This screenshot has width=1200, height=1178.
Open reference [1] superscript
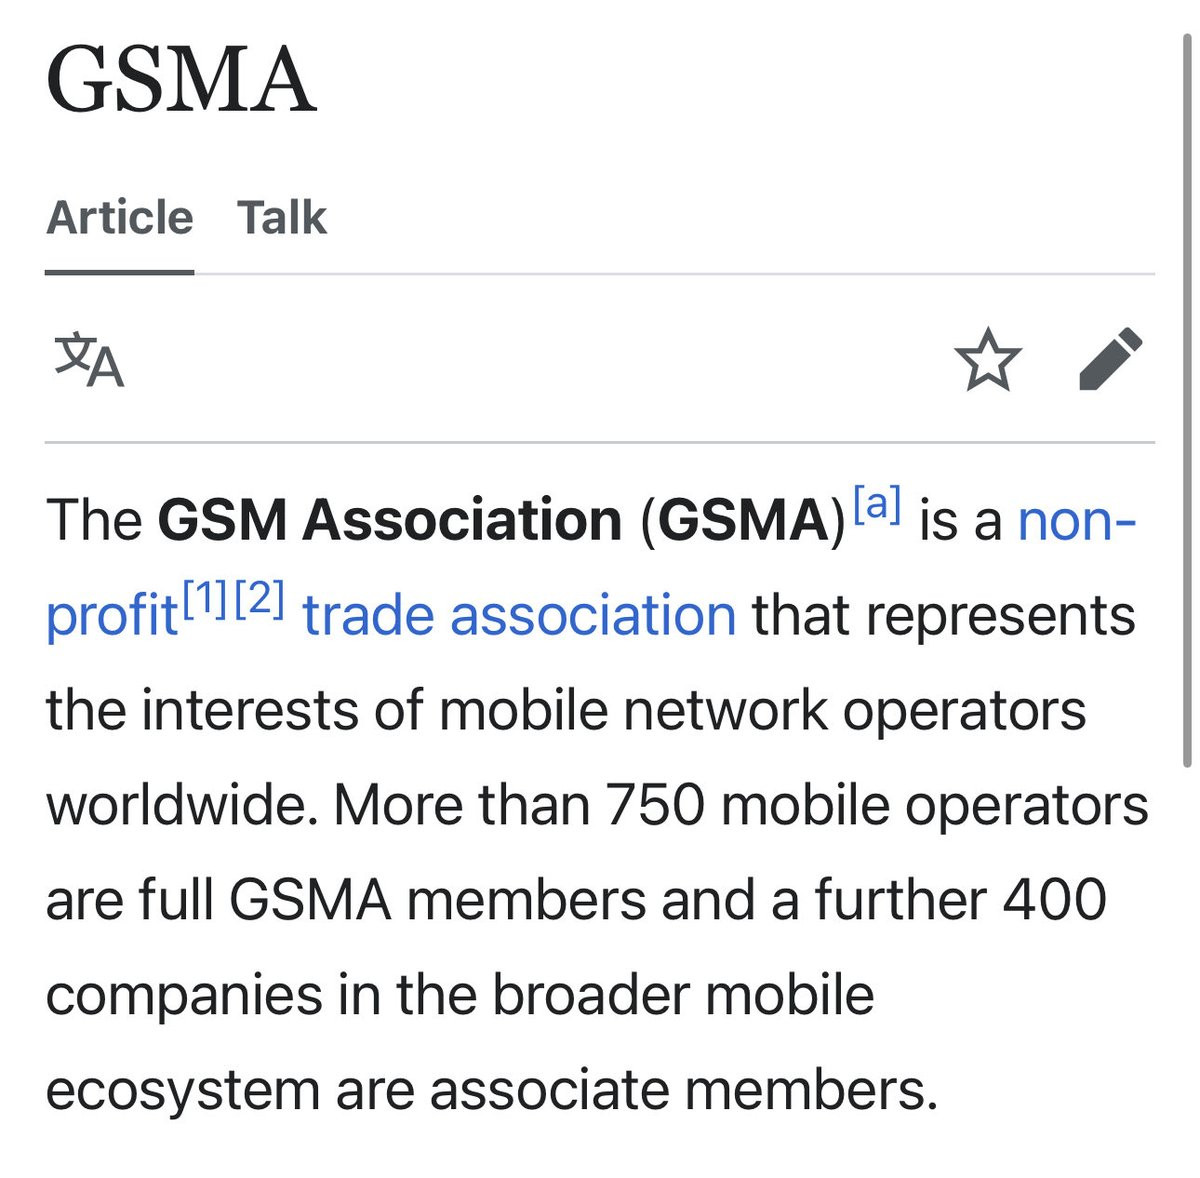pos(207,599)
